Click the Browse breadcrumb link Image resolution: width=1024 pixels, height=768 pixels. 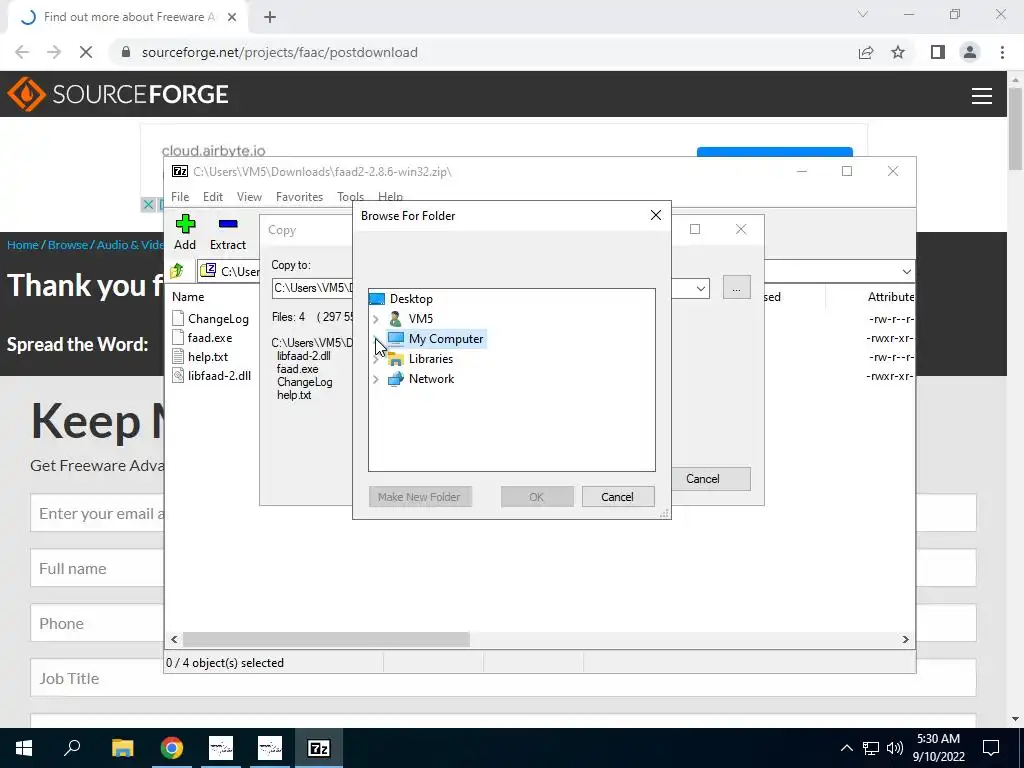pyautogui.click(x=67, y=245)
